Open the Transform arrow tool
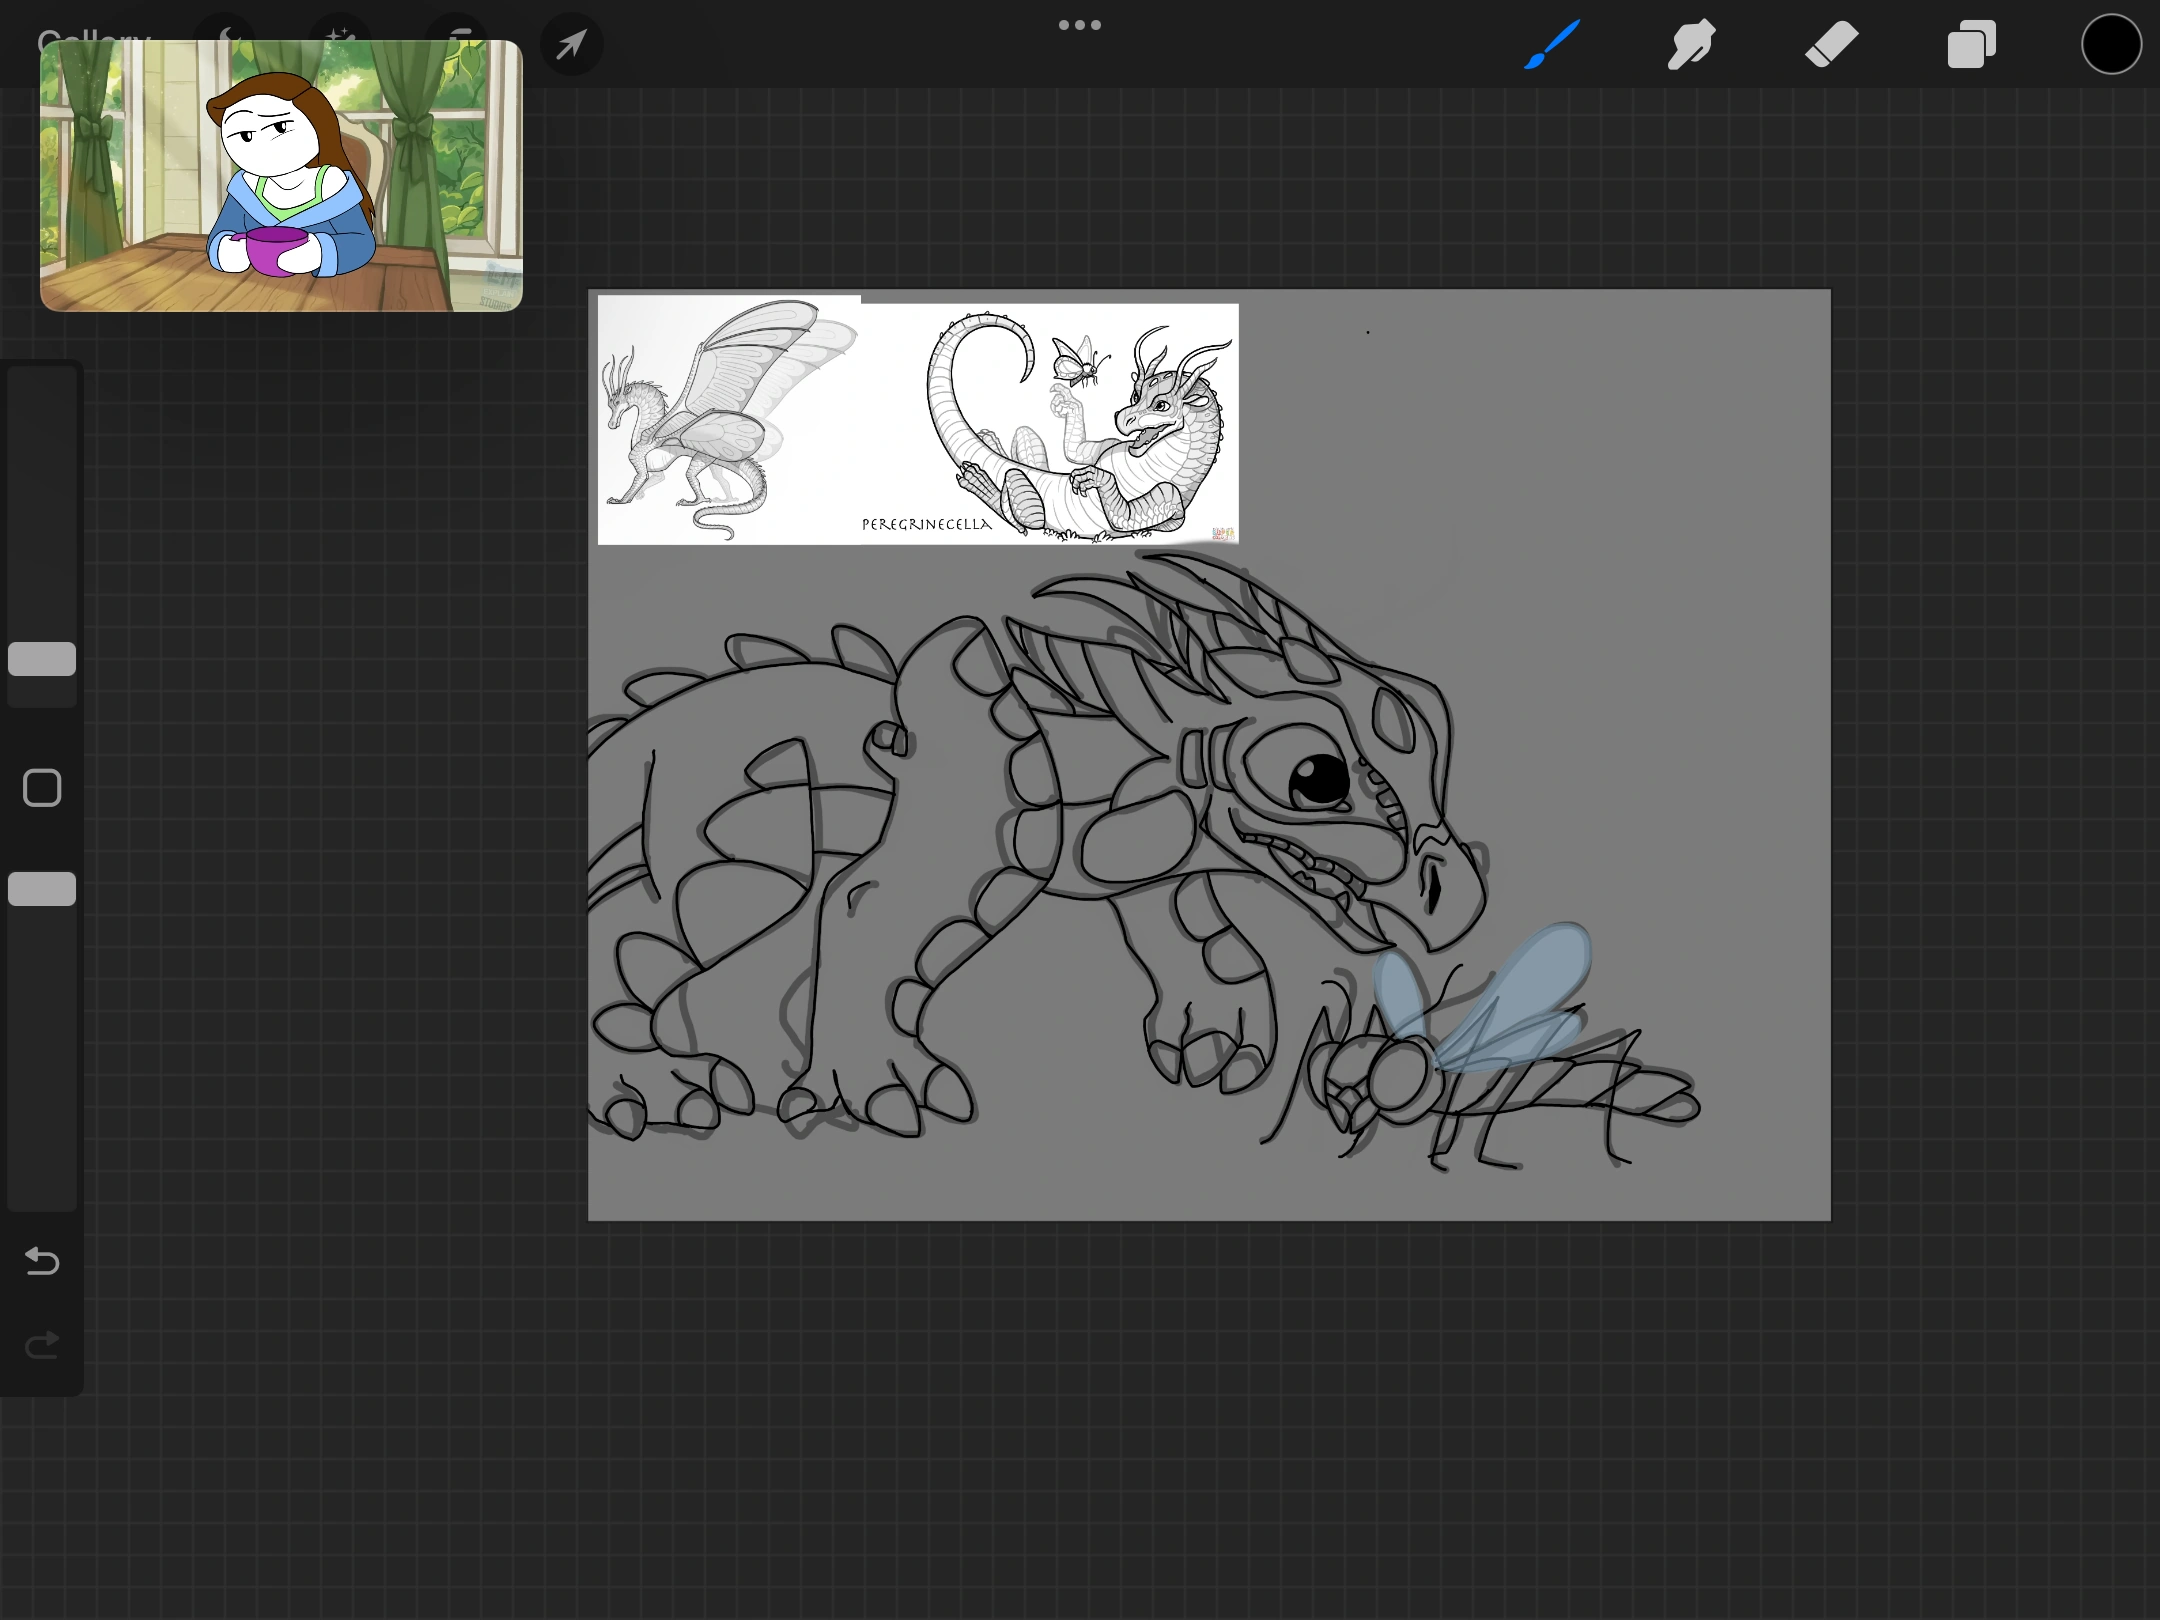The image size is (2160, 1620). click(571, 44)
